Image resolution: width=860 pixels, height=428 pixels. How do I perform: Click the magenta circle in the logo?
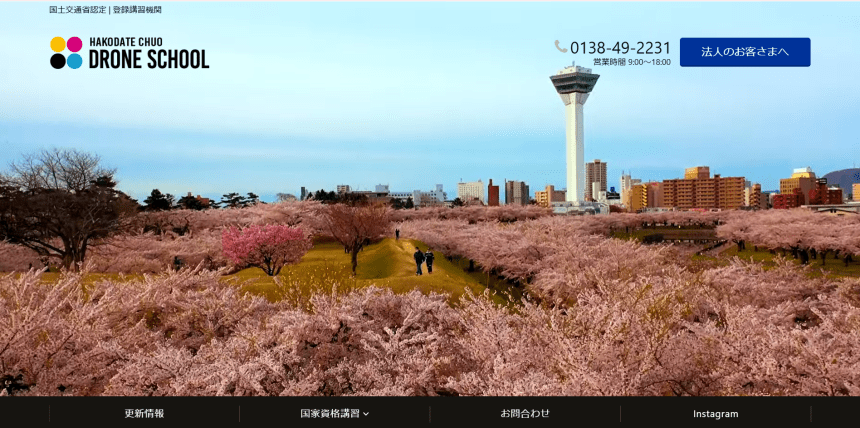pos(74,45)
